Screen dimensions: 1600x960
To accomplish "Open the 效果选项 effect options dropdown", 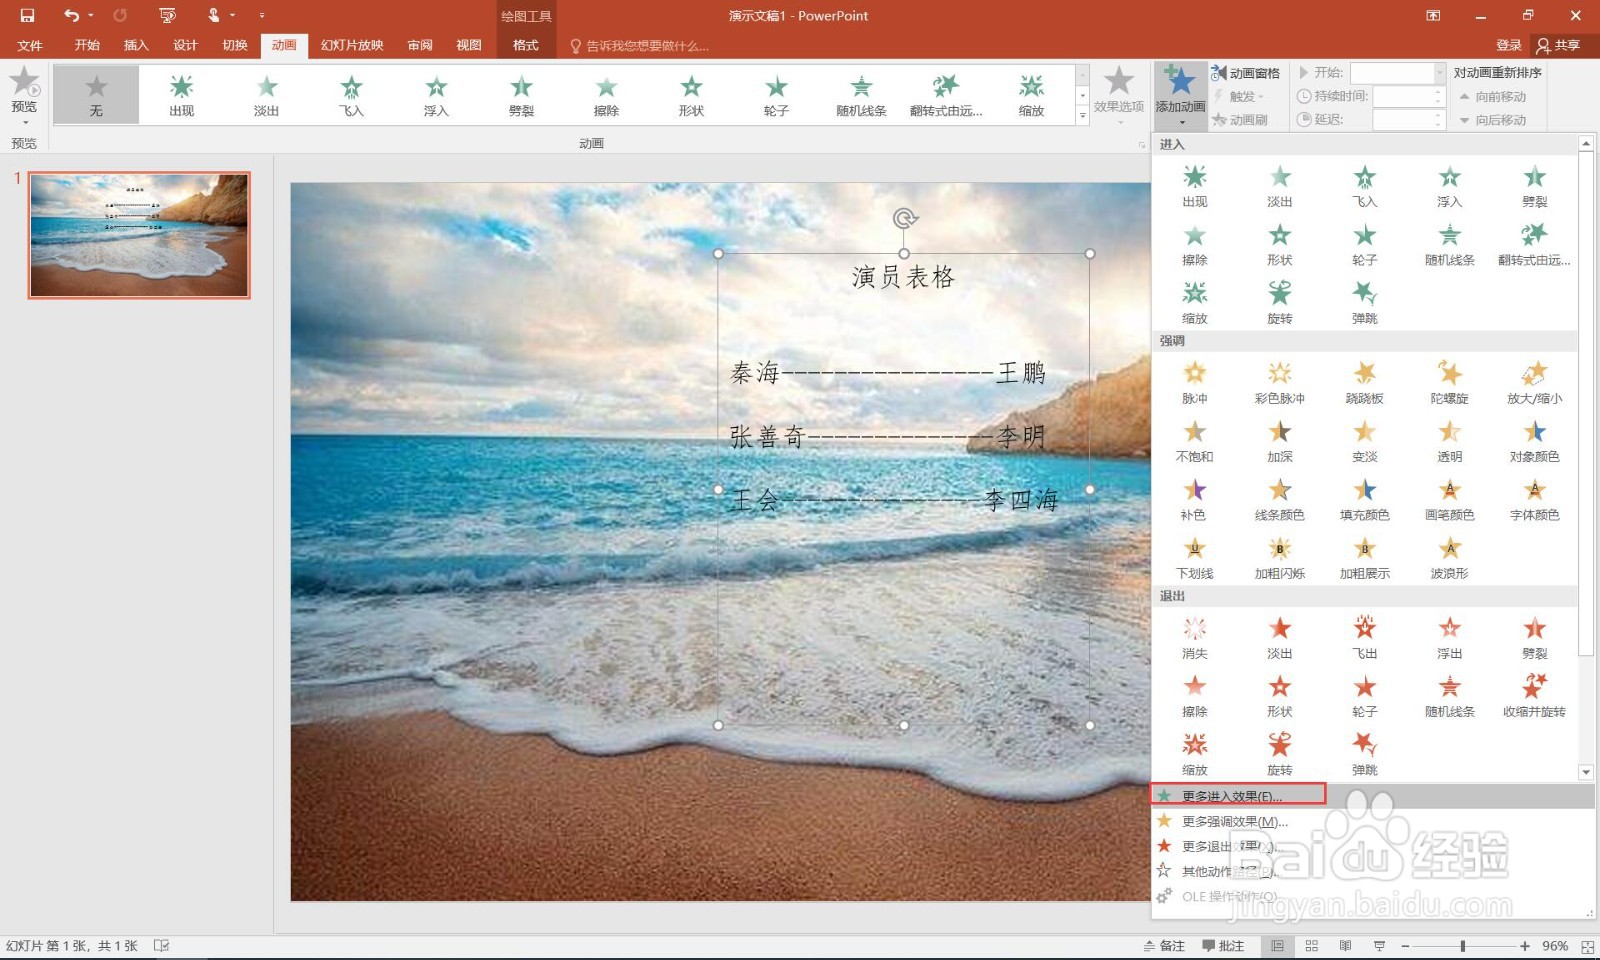I will click(x=1118, y=95).
